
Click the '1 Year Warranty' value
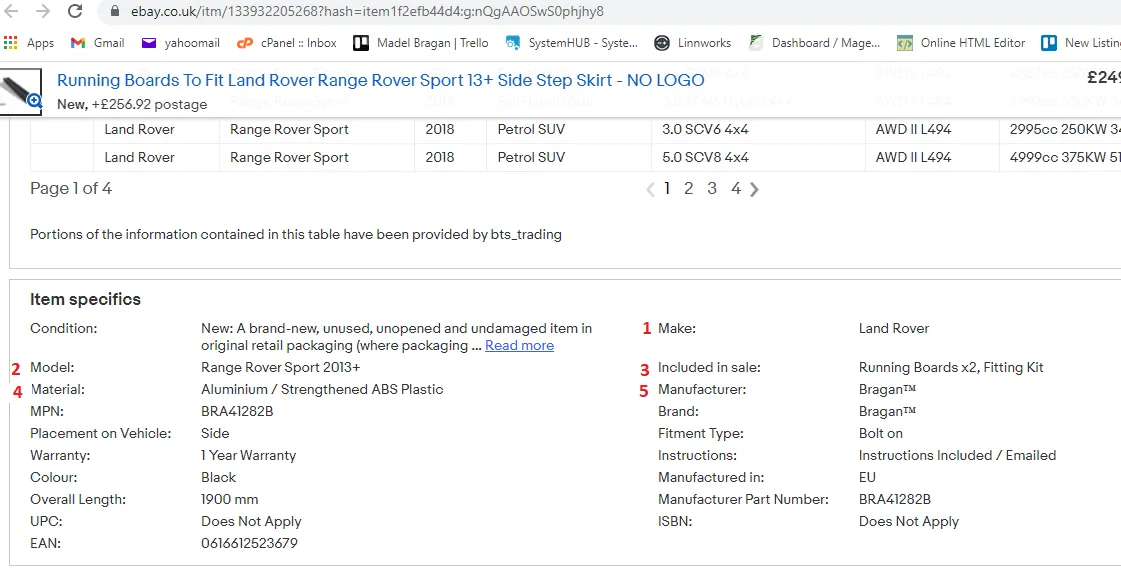248,456
